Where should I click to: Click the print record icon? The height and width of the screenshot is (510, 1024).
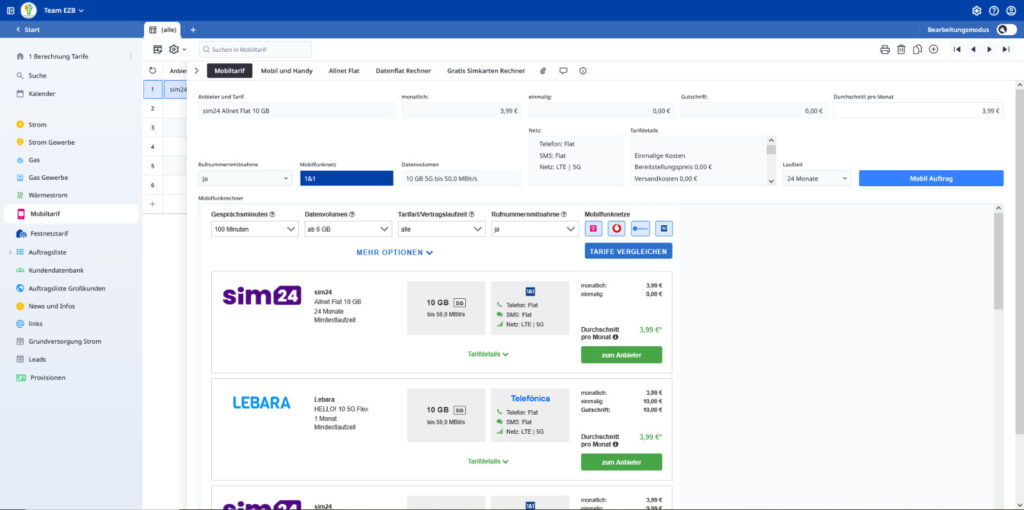coord(885,50)
